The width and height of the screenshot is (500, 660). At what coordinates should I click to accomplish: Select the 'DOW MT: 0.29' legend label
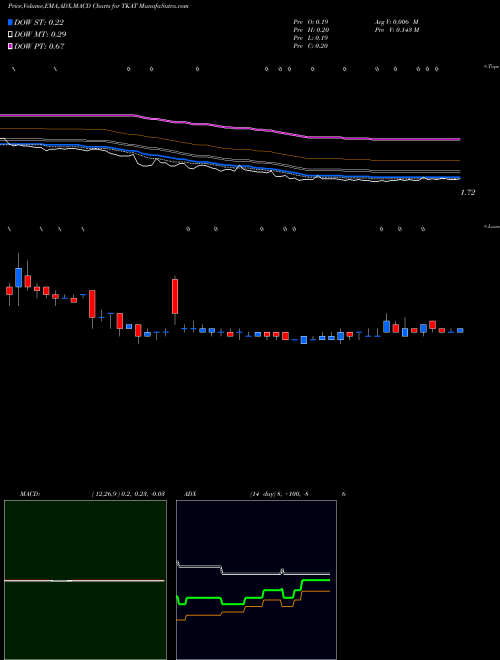(x=40, y=34)
